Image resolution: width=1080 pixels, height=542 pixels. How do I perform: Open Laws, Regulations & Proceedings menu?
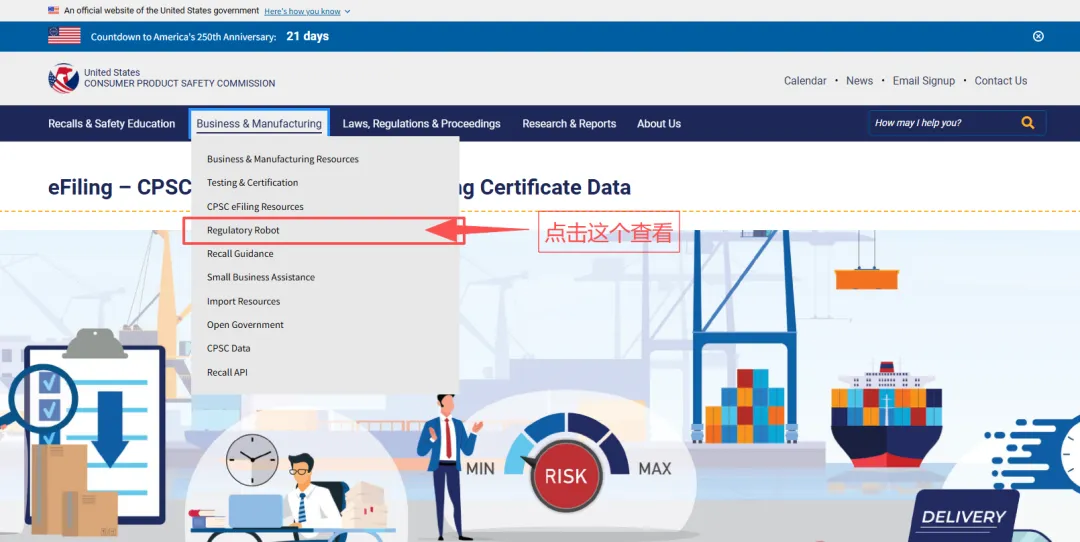[x=422, y=124]
